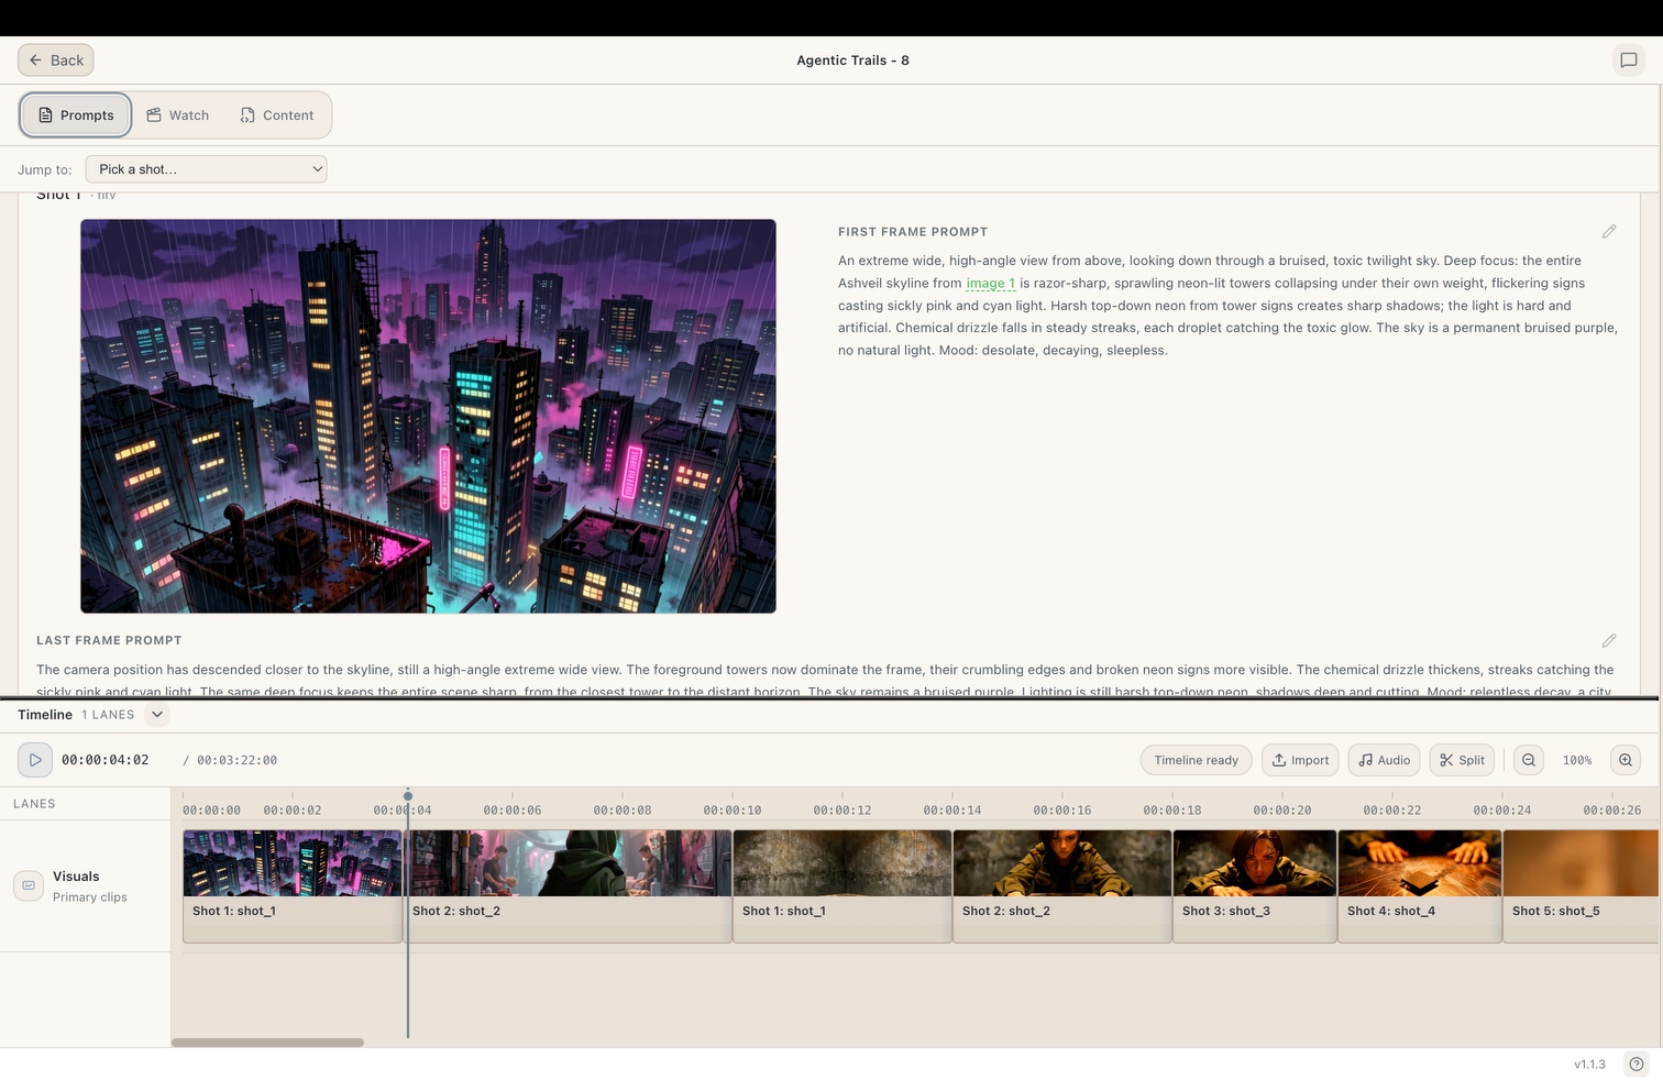The image size is (1663, 1080).
Task: Edit the First Frame Prompt pencil icon
Action: click(x=1608, y=231)
